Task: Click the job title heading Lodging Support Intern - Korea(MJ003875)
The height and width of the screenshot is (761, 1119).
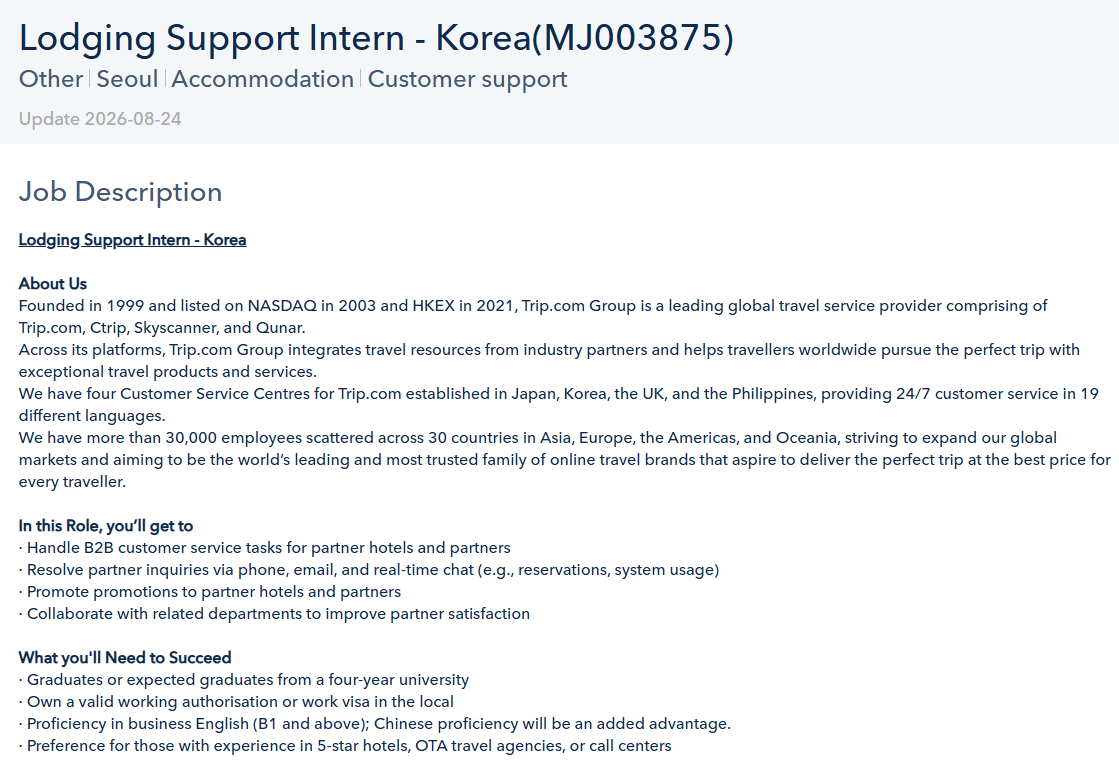Action: coord(376,38)
